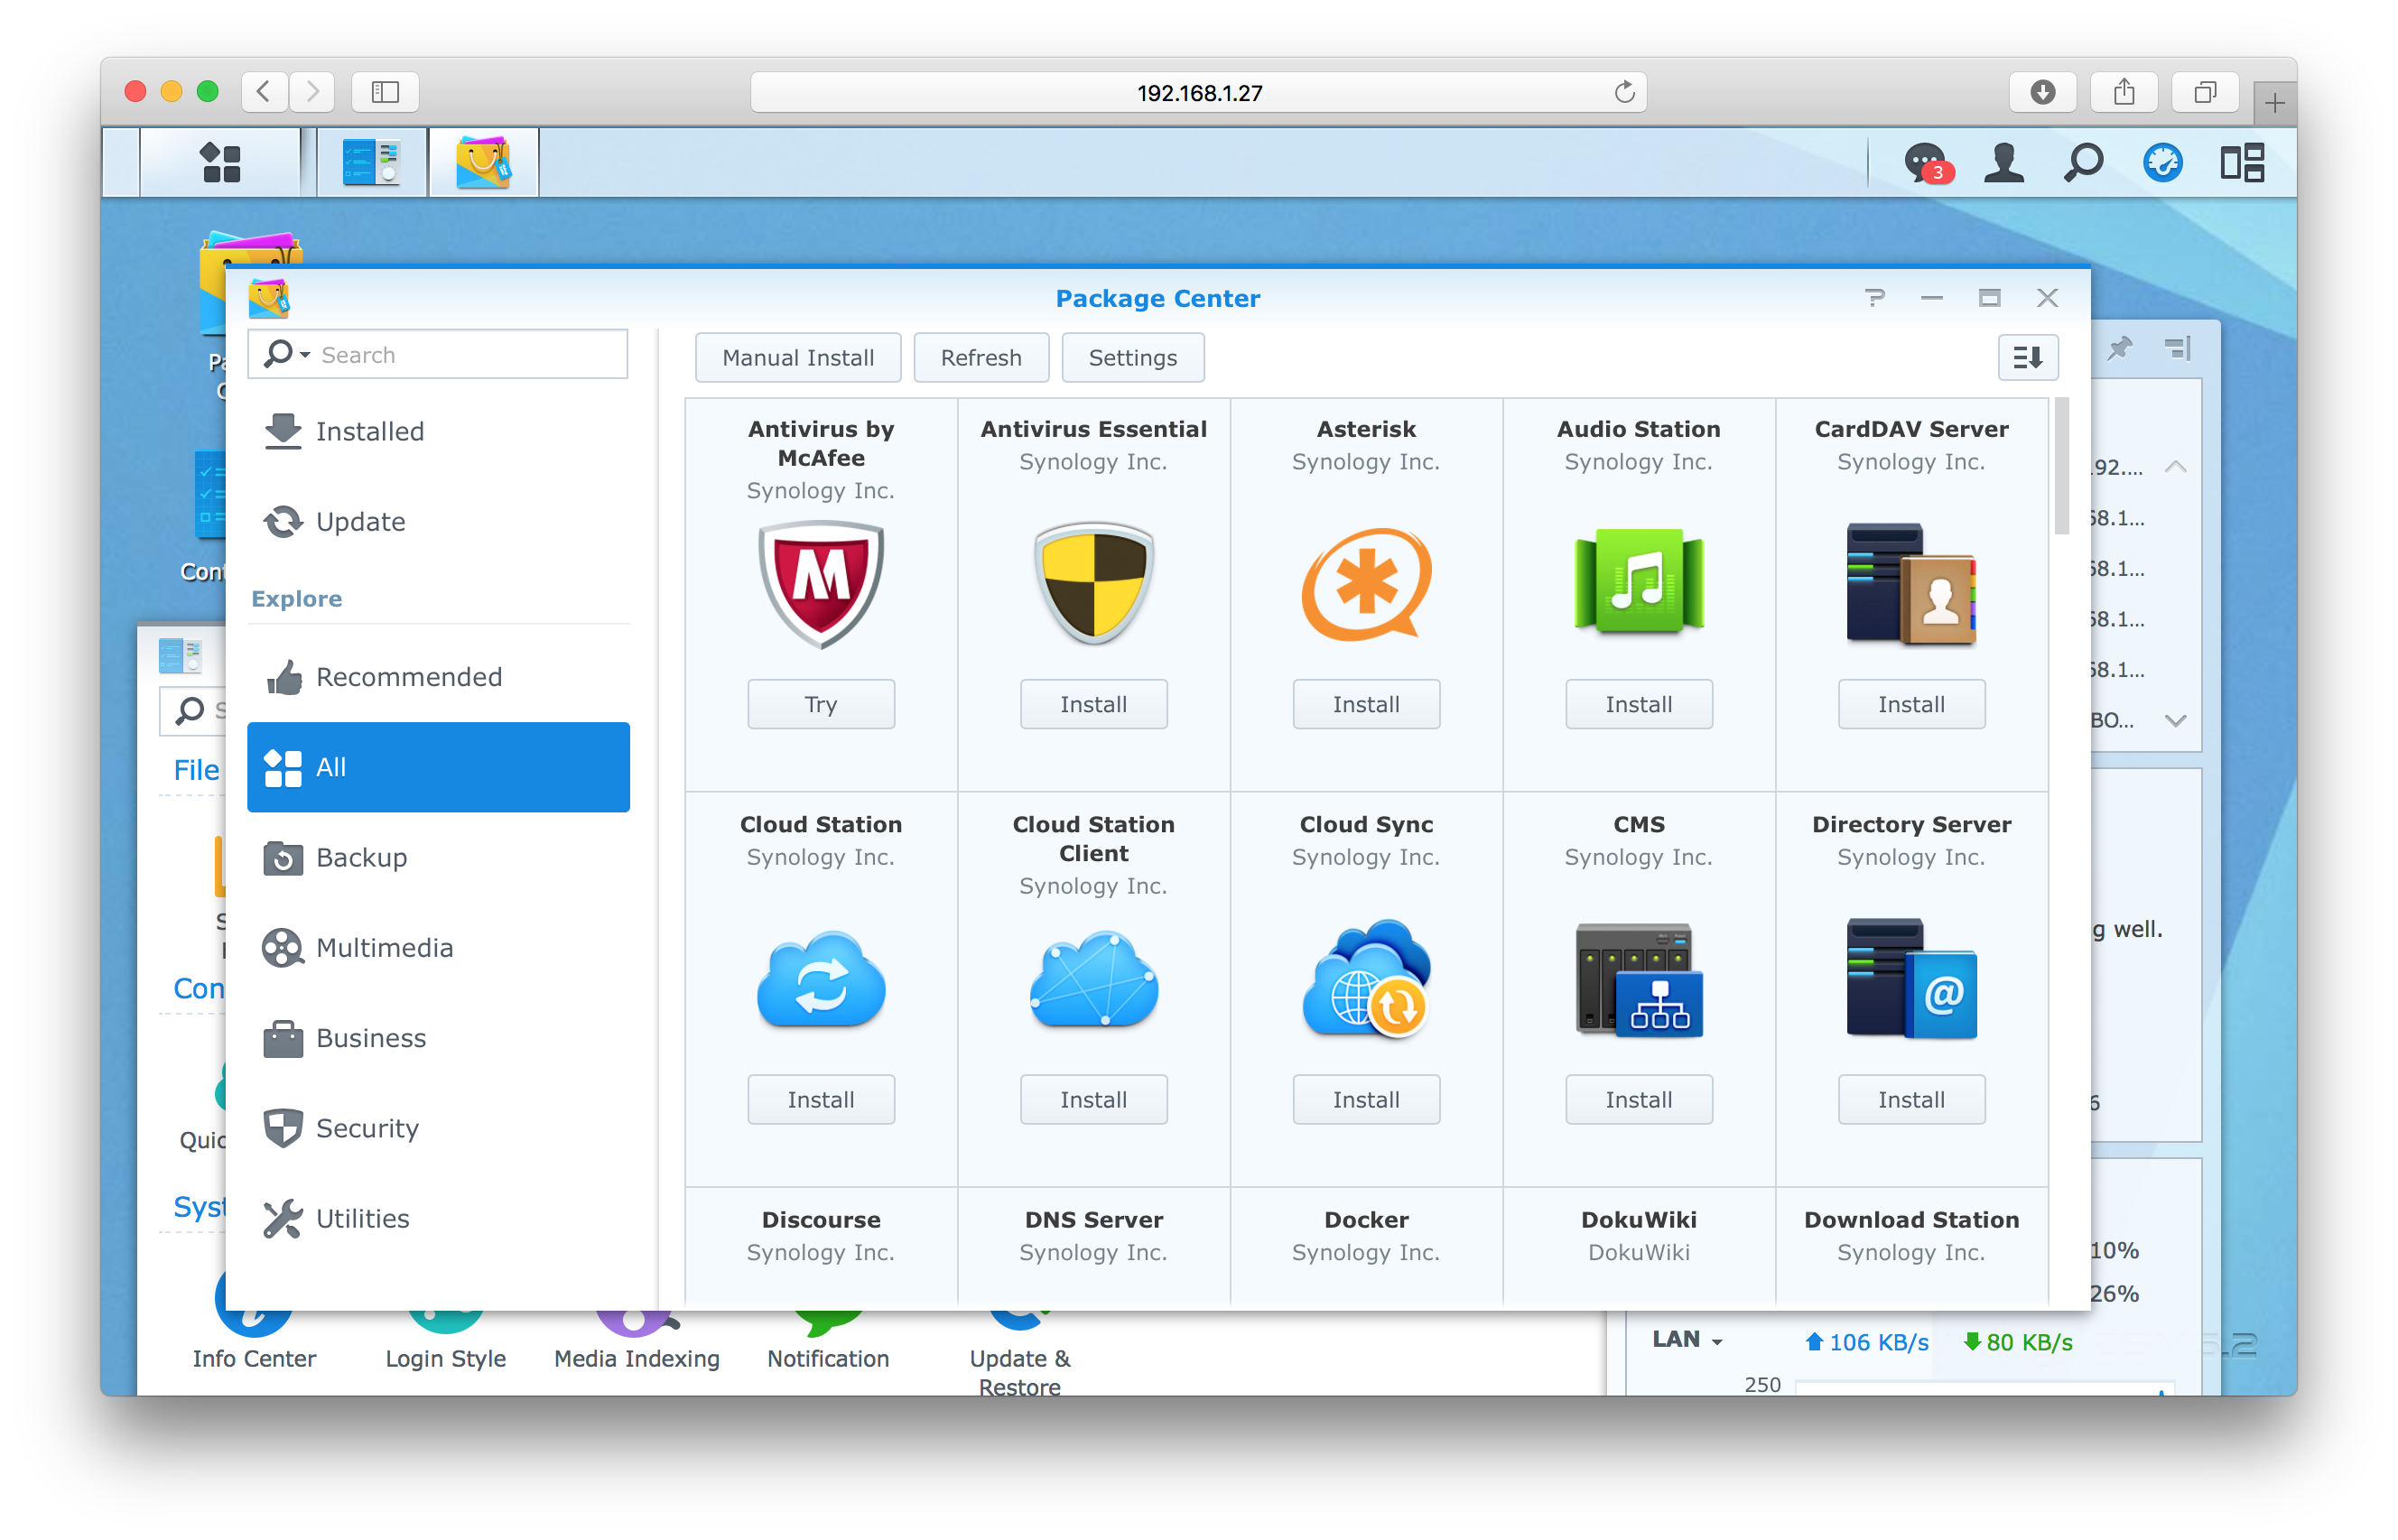This screenshot has height=1540, width=2398.
Task: Switch to the Installed category
Action: [x=370, y=431]
